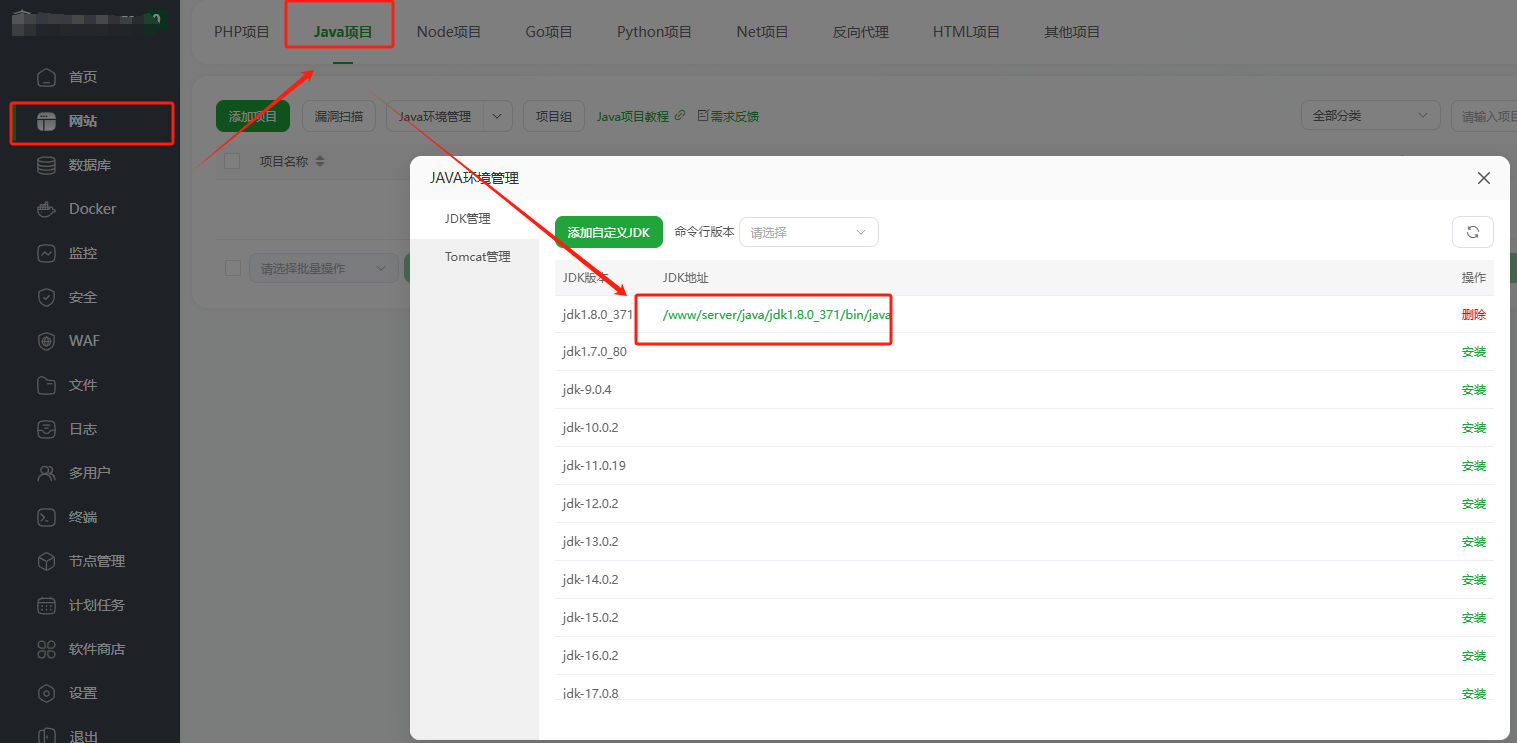Open the 全部分类 category dropdown

click(1370, 116)
